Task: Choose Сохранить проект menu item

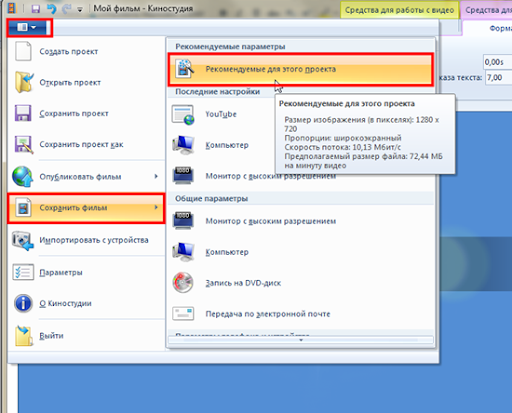Action: click(x=87, y=113)
